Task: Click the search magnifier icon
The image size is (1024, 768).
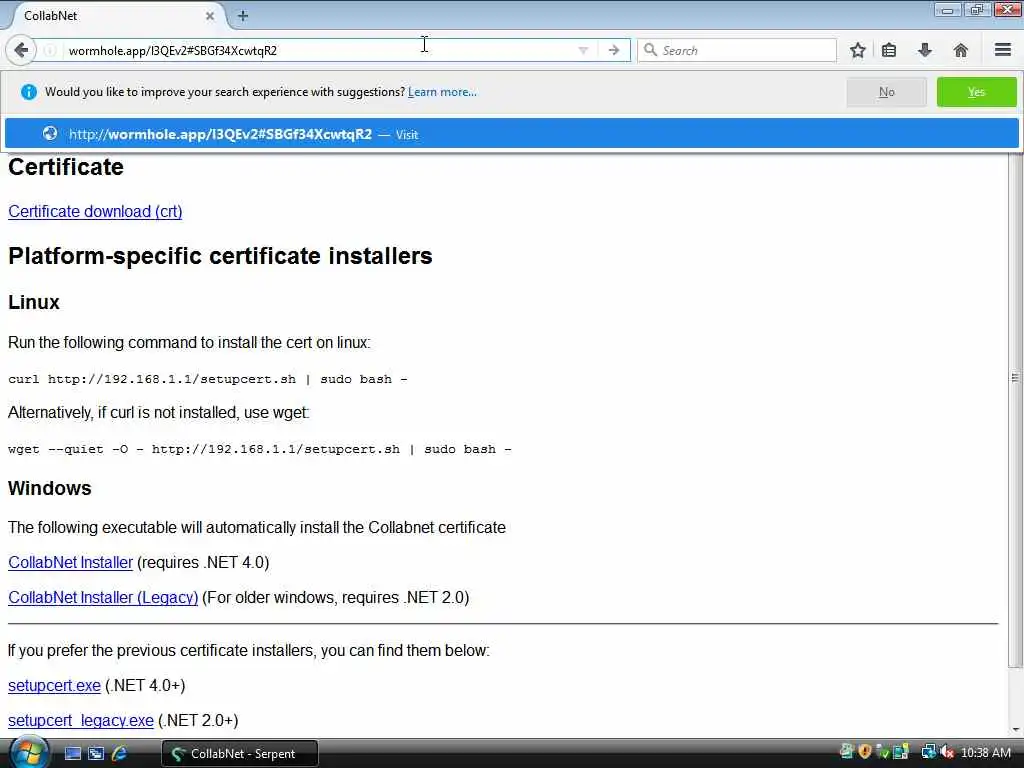Action: pos(650,50)
